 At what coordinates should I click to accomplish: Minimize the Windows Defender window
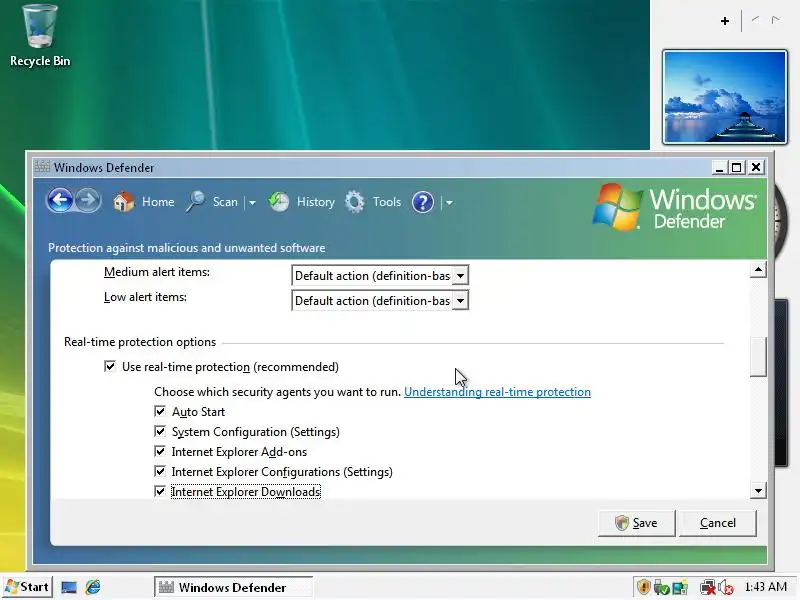(719, 167)
